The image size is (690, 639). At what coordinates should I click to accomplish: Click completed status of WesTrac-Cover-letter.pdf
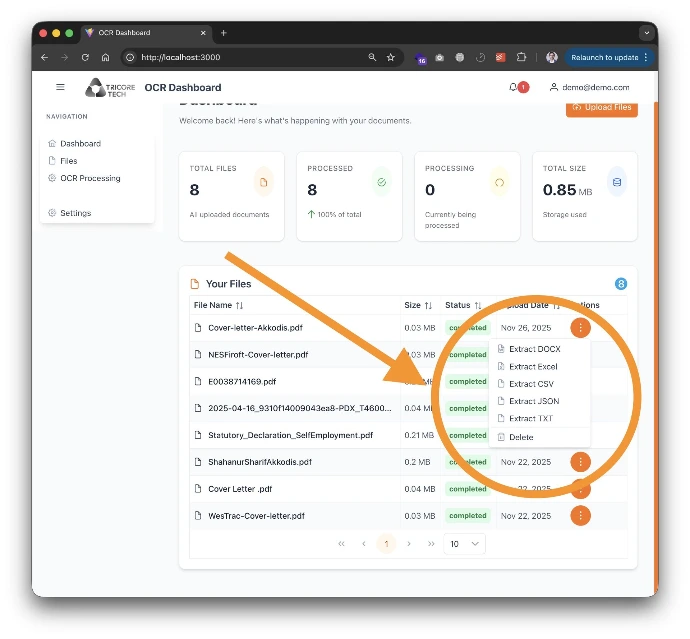click(468, 515)
